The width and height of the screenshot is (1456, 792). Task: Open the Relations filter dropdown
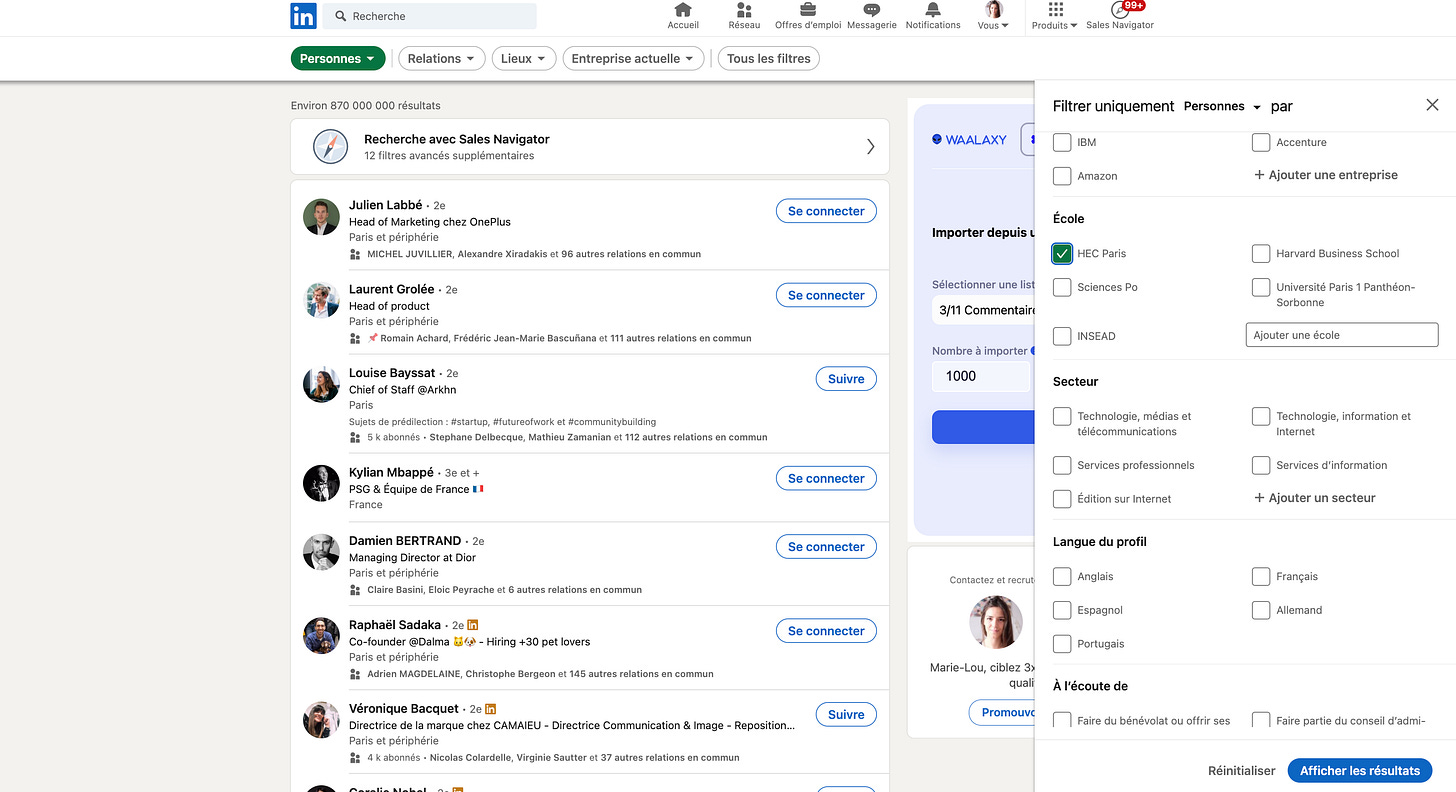(442, 59)
